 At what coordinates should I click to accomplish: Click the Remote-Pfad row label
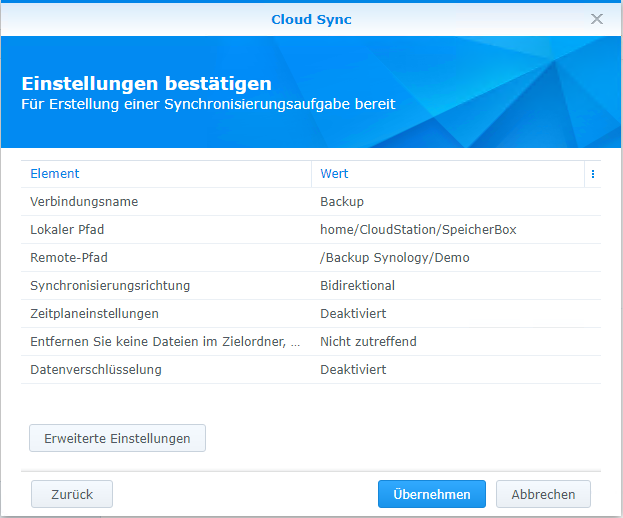[x=69, y=258]
